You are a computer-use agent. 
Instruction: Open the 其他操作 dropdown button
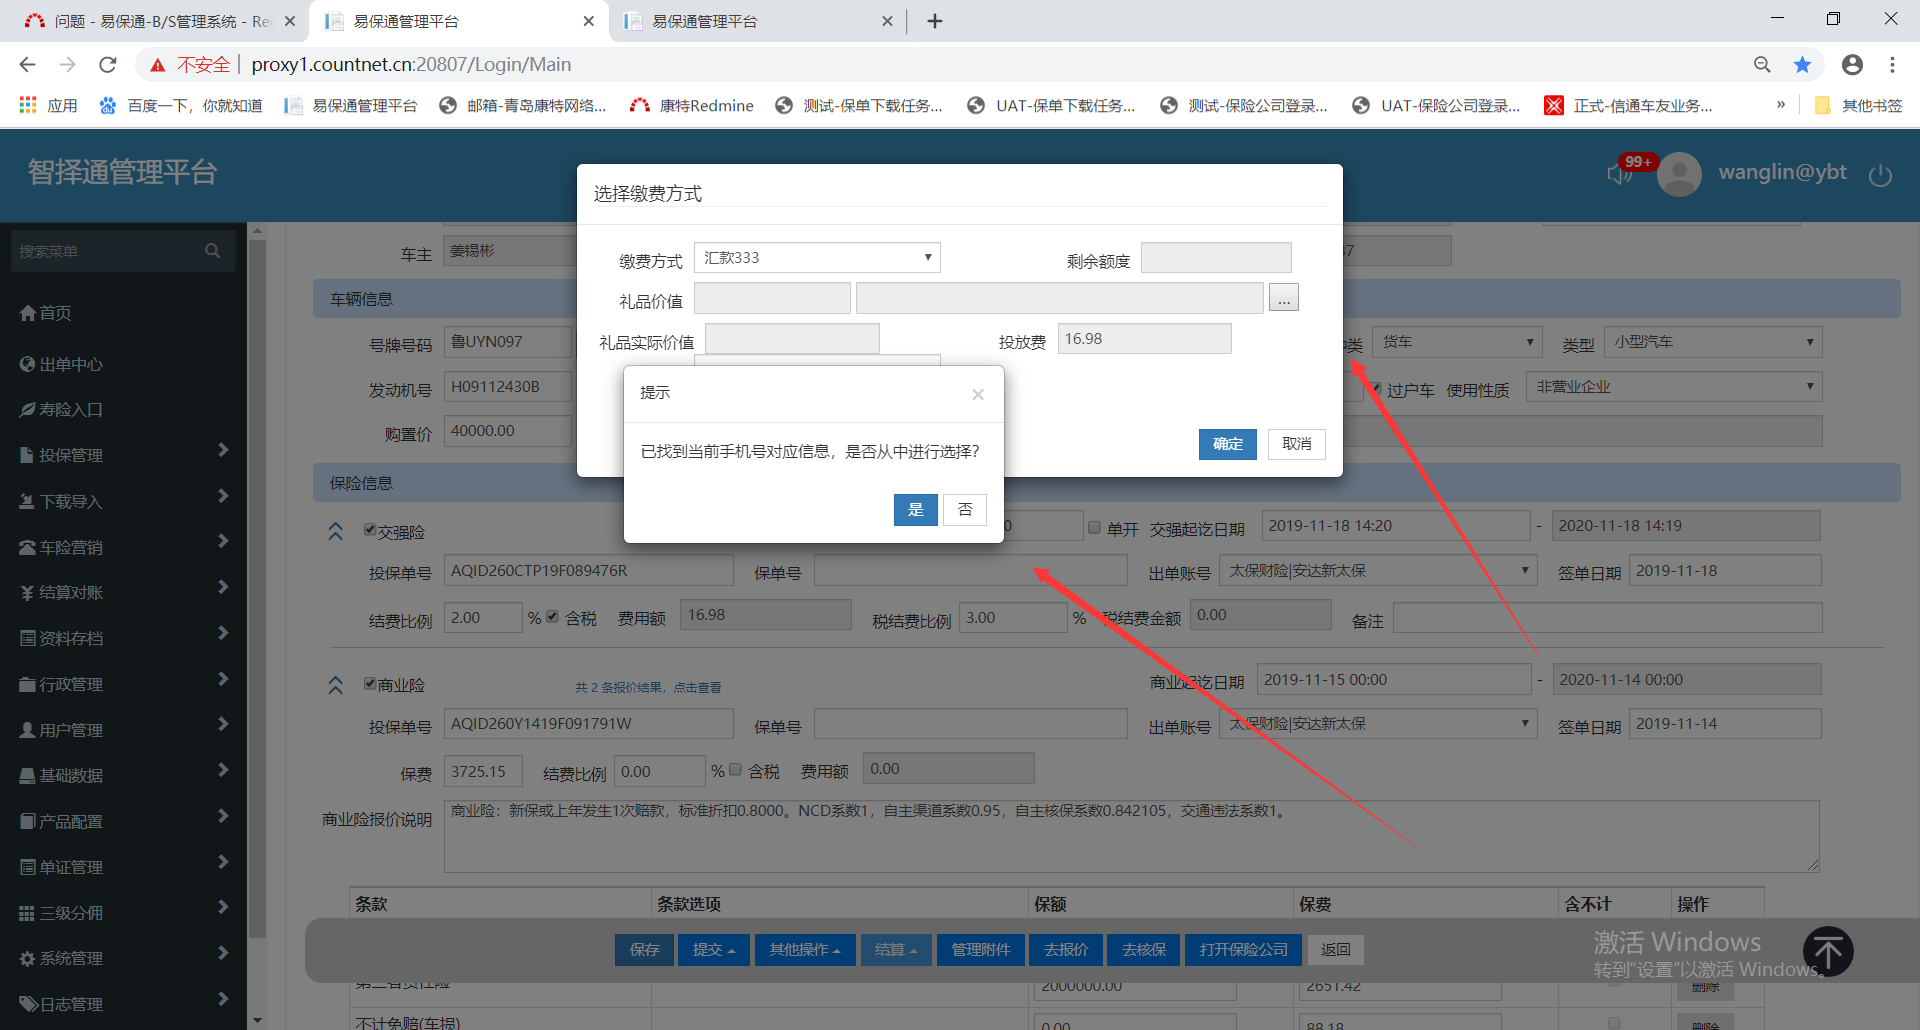[x=805, y=950]
